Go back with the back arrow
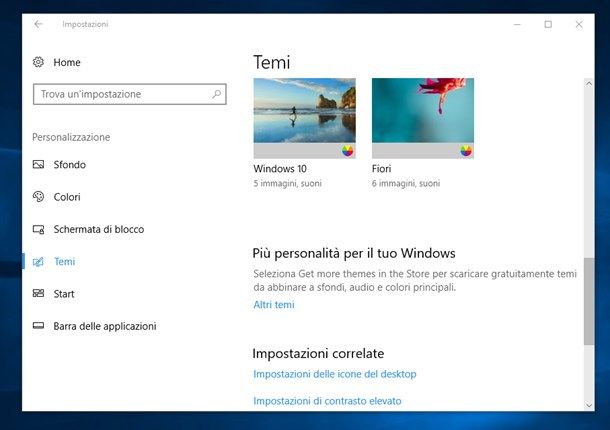 [x=38, y=24]
